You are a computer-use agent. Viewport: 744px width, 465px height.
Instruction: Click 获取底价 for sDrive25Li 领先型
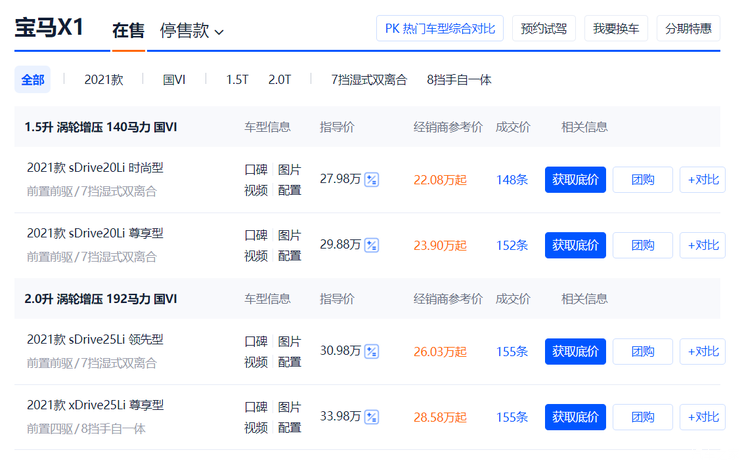[575, 352]
